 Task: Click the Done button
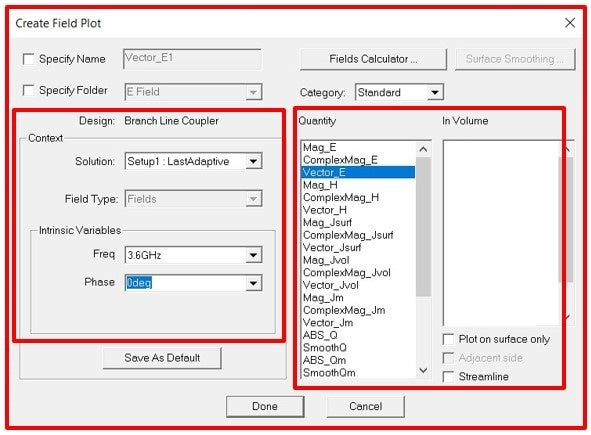pos(265,406)
